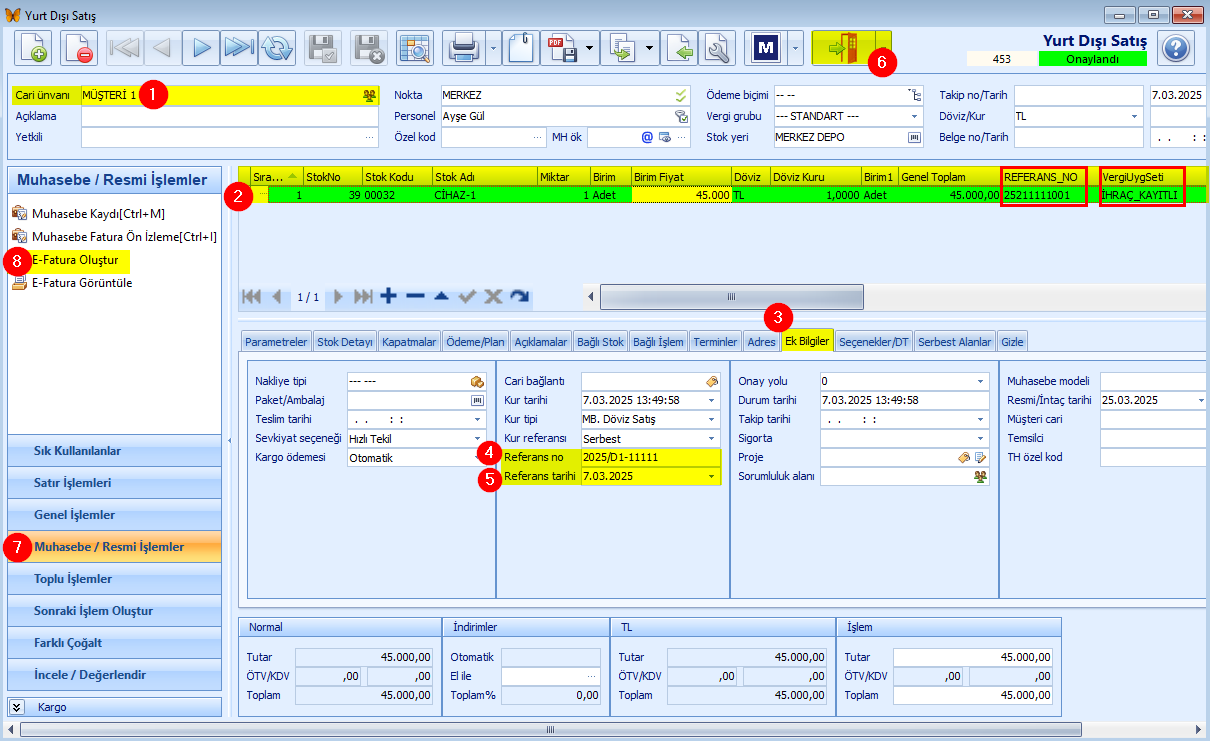Click the exit door icon
The height and width of the screenshot is (741, 1210).
tap(842, 47)
